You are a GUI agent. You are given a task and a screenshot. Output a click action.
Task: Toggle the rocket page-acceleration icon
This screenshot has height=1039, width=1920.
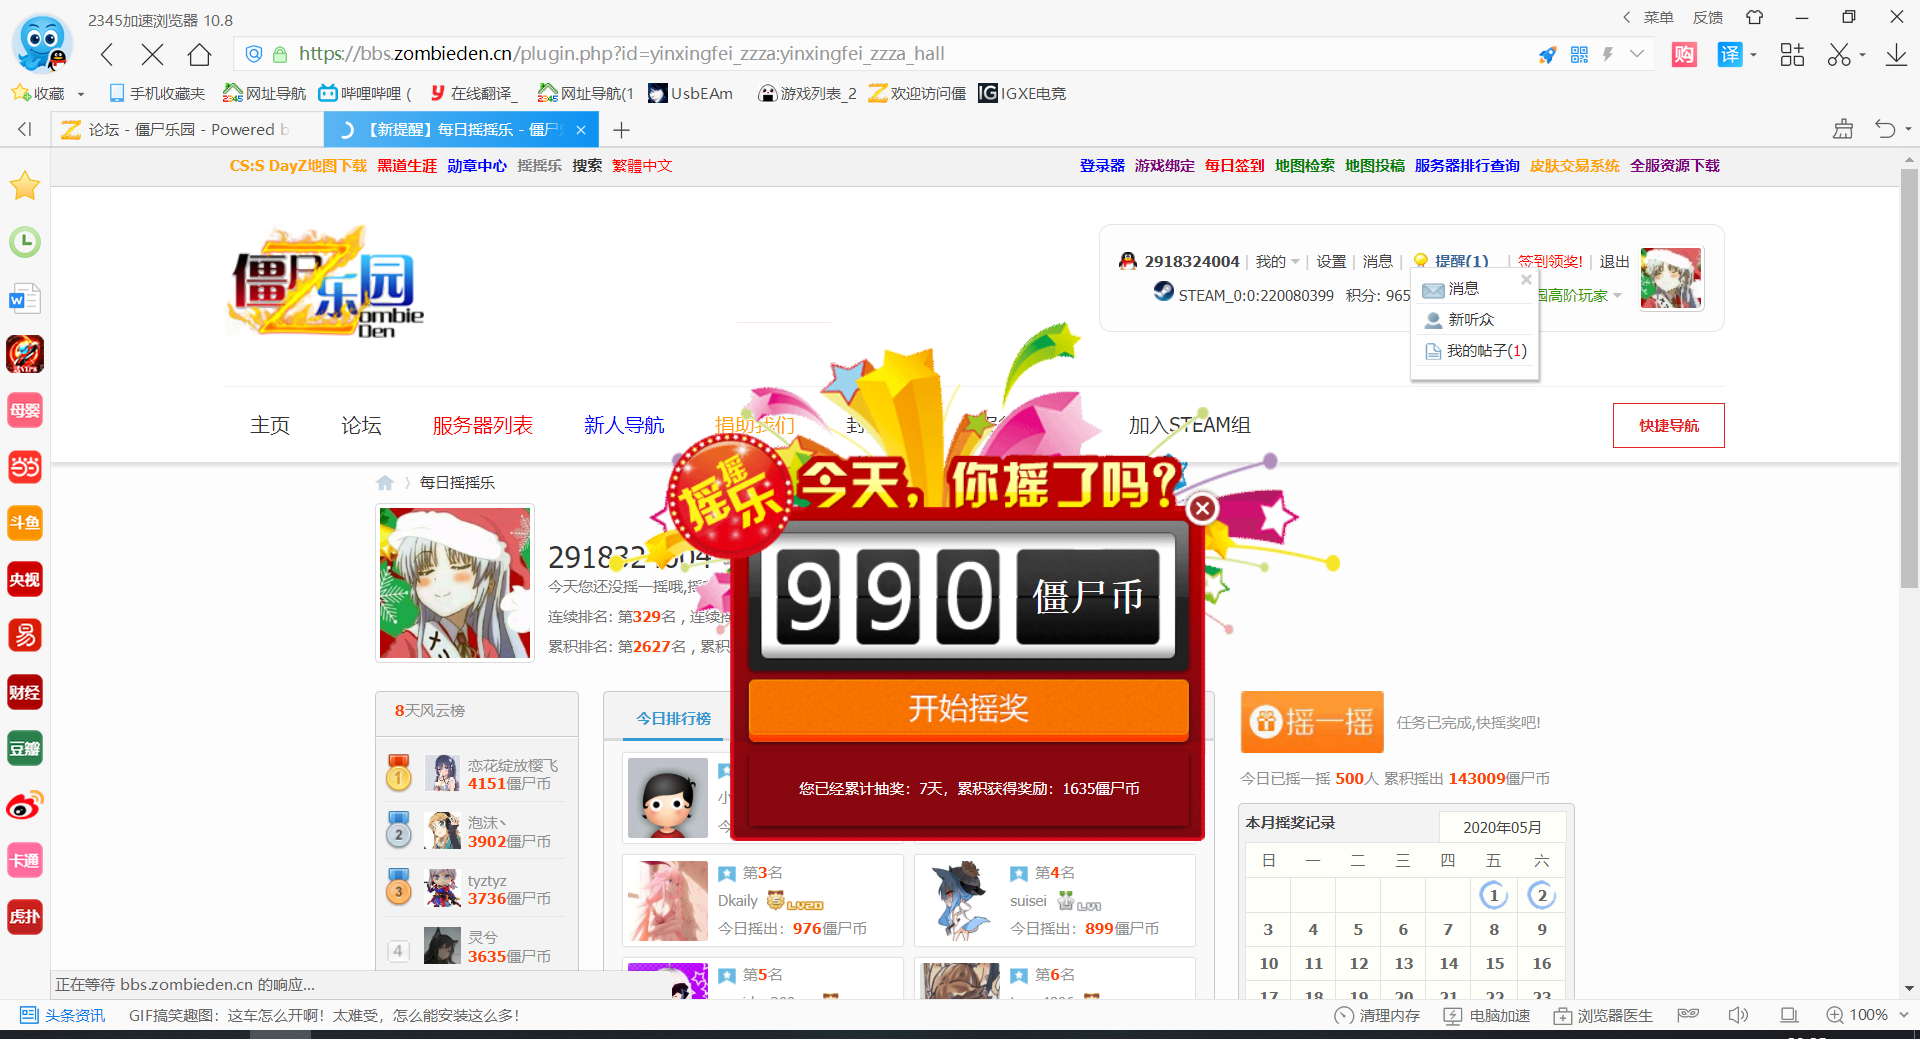[1547, 55]
